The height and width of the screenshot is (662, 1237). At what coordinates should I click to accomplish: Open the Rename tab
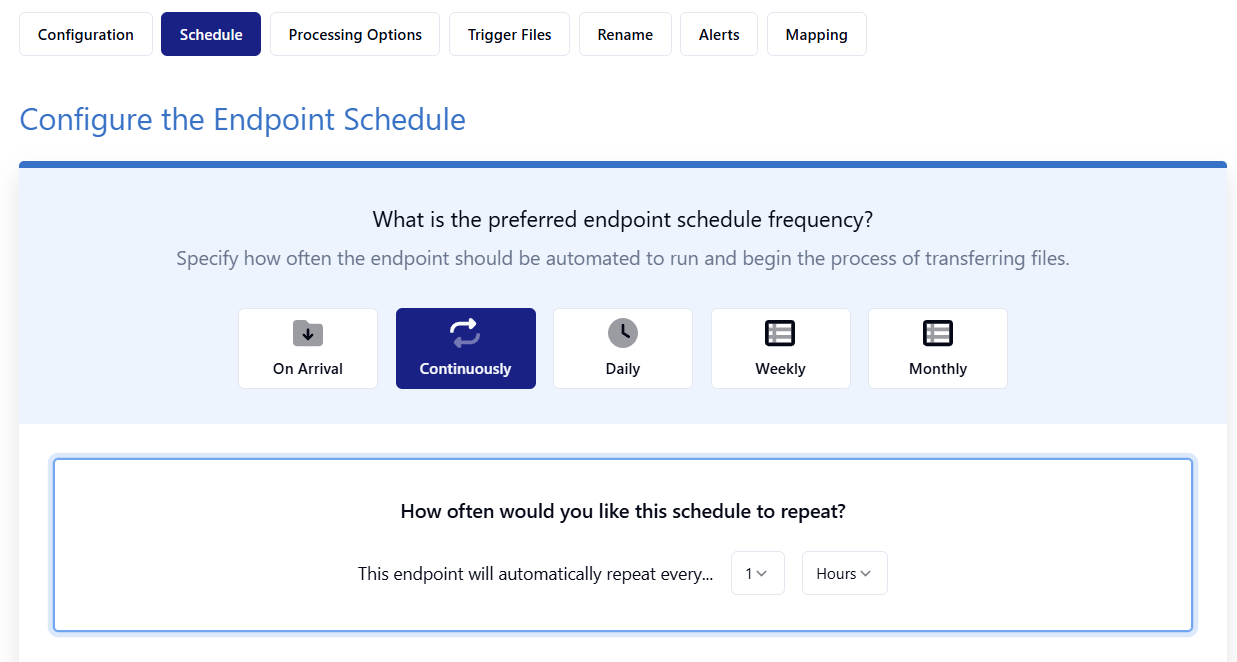point(625,34)
